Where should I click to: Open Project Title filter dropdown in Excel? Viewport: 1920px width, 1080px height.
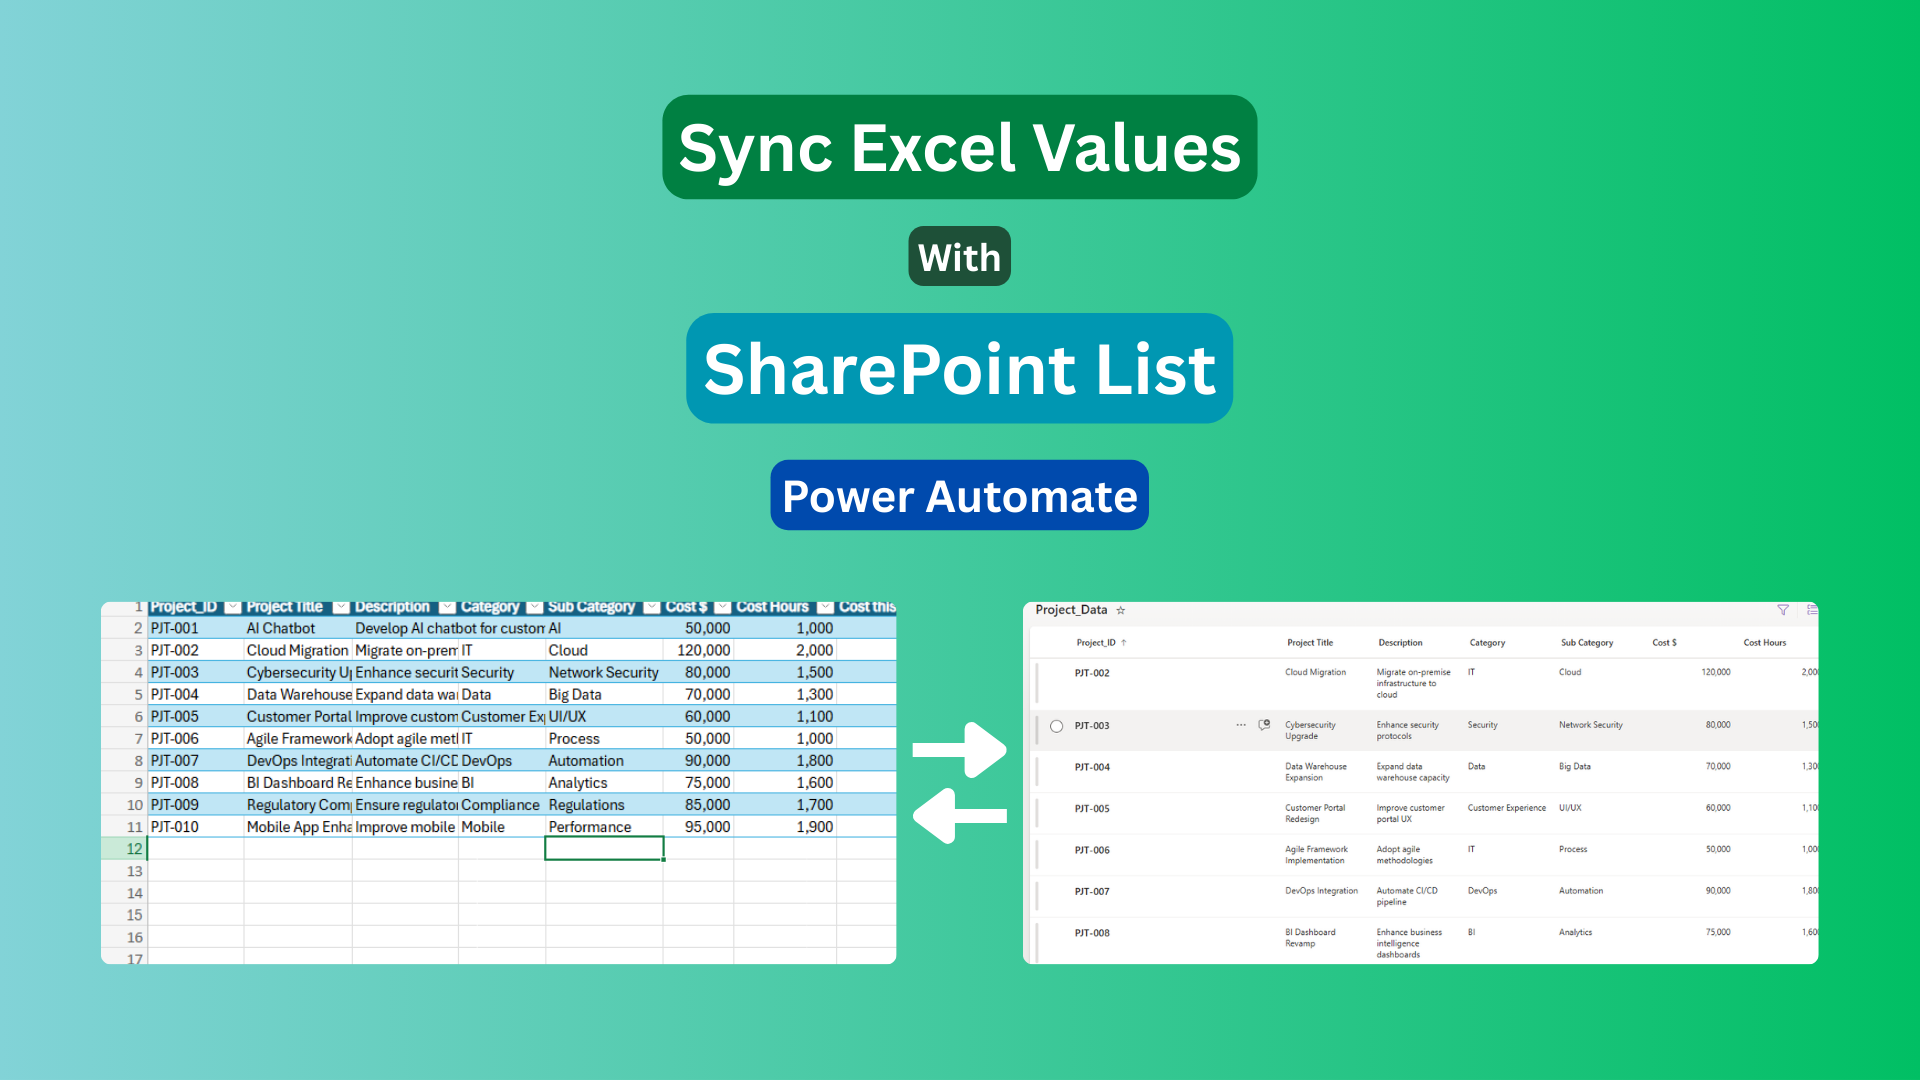pos(341,607)
